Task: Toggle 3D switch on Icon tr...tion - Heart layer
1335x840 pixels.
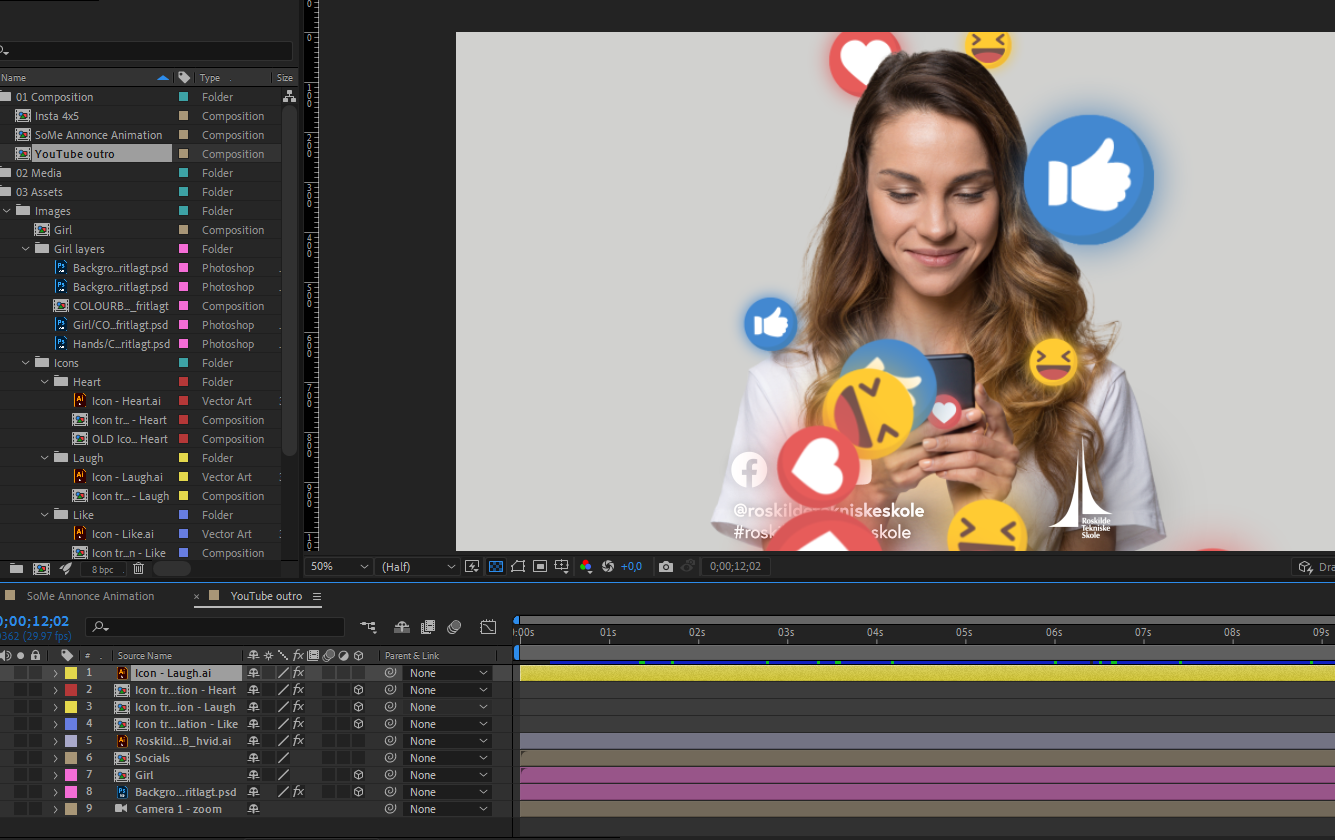Action: pos(358,690)
